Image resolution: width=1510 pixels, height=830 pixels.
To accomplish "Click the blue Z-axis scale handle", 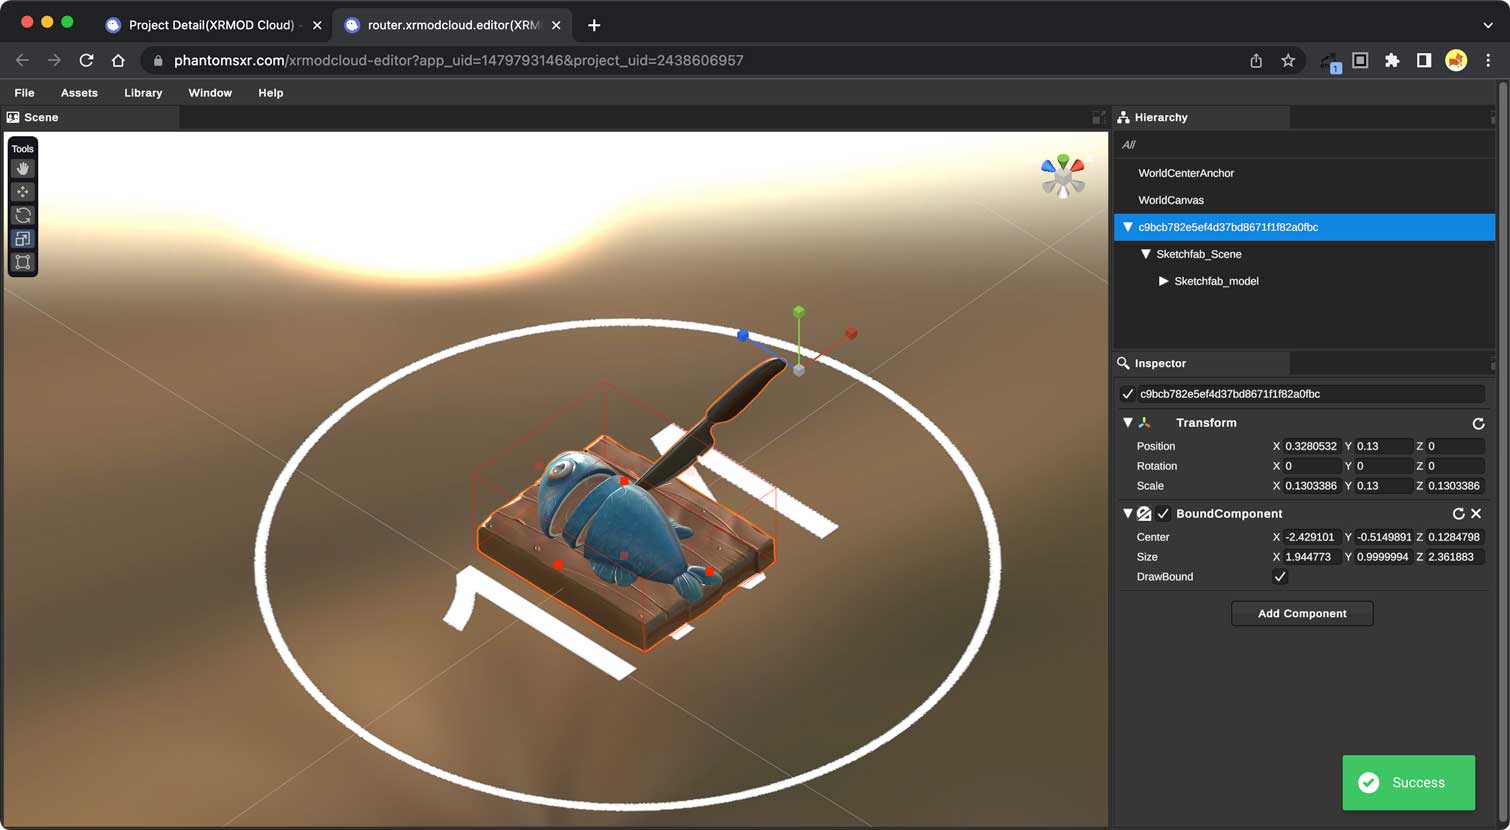I will tap(743, 335).
